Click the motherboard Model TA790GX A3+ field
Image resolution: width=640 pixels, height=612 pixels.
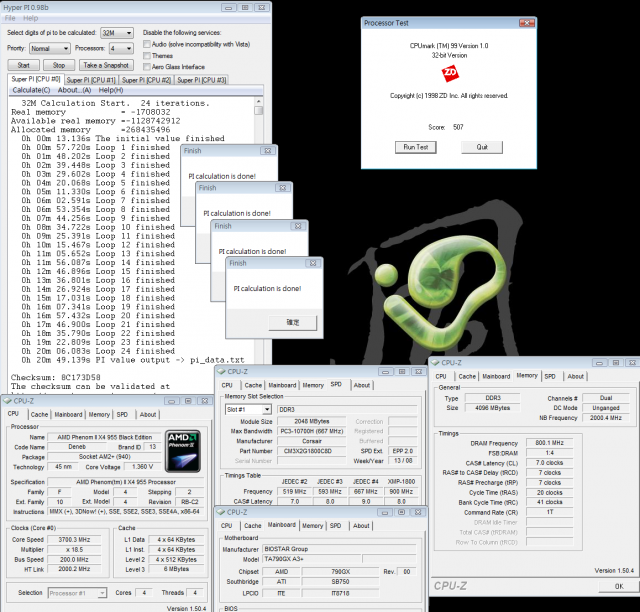click(x=311, y=559)
